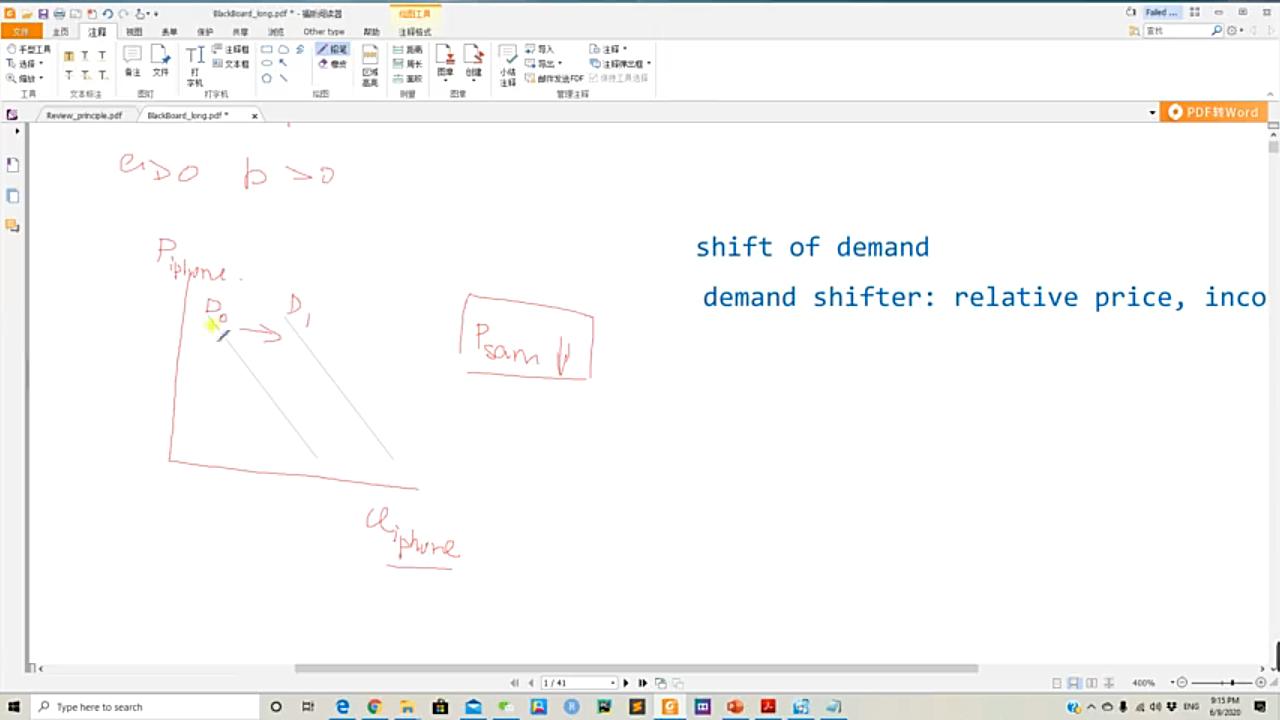
Task: Click the Open folder icon in quick access toolbar
Action: coord(27,14)
